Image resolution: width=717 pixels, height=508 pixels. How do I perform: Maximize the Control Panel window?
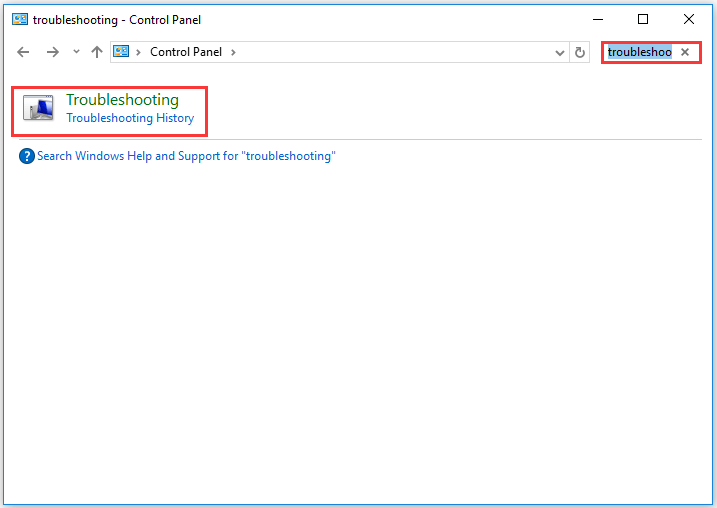(643, 19)
